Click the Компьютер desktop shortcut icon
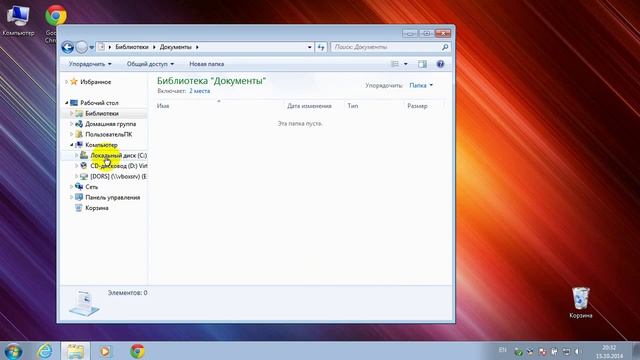The width and height of the screenshot is (640, 360). 18,19
